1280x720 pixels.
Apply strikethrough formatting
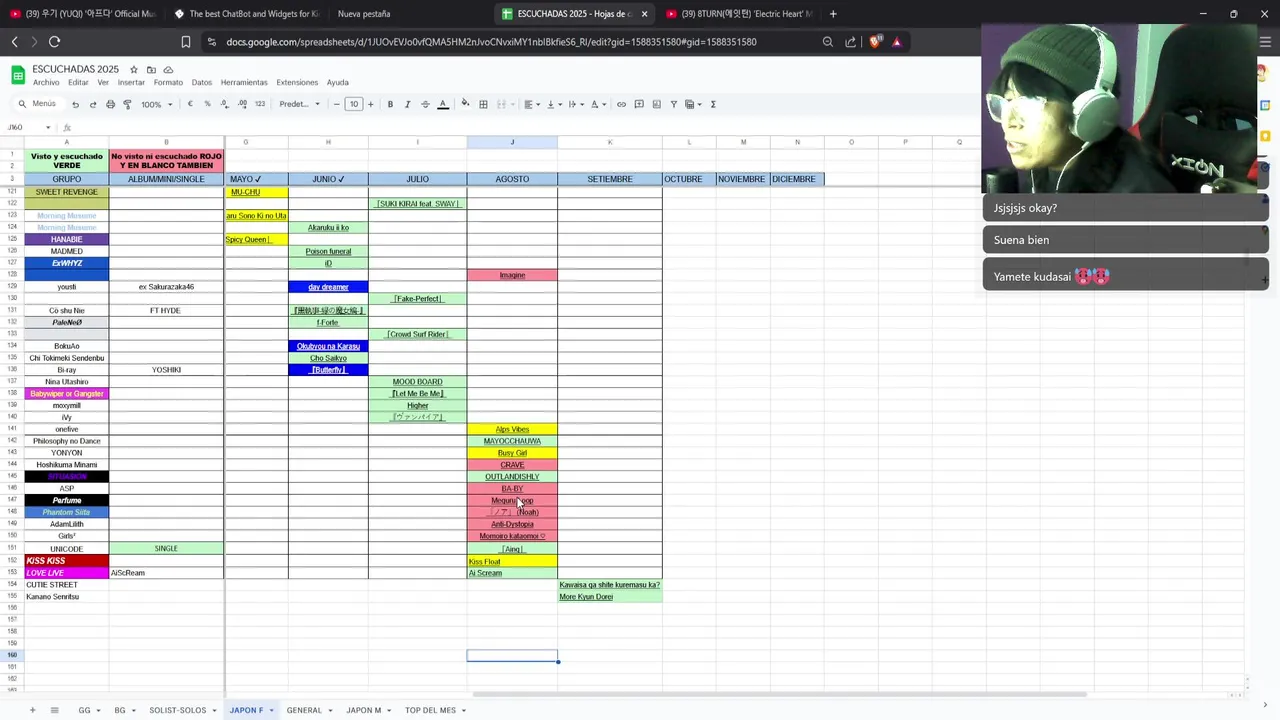point(425,104)
